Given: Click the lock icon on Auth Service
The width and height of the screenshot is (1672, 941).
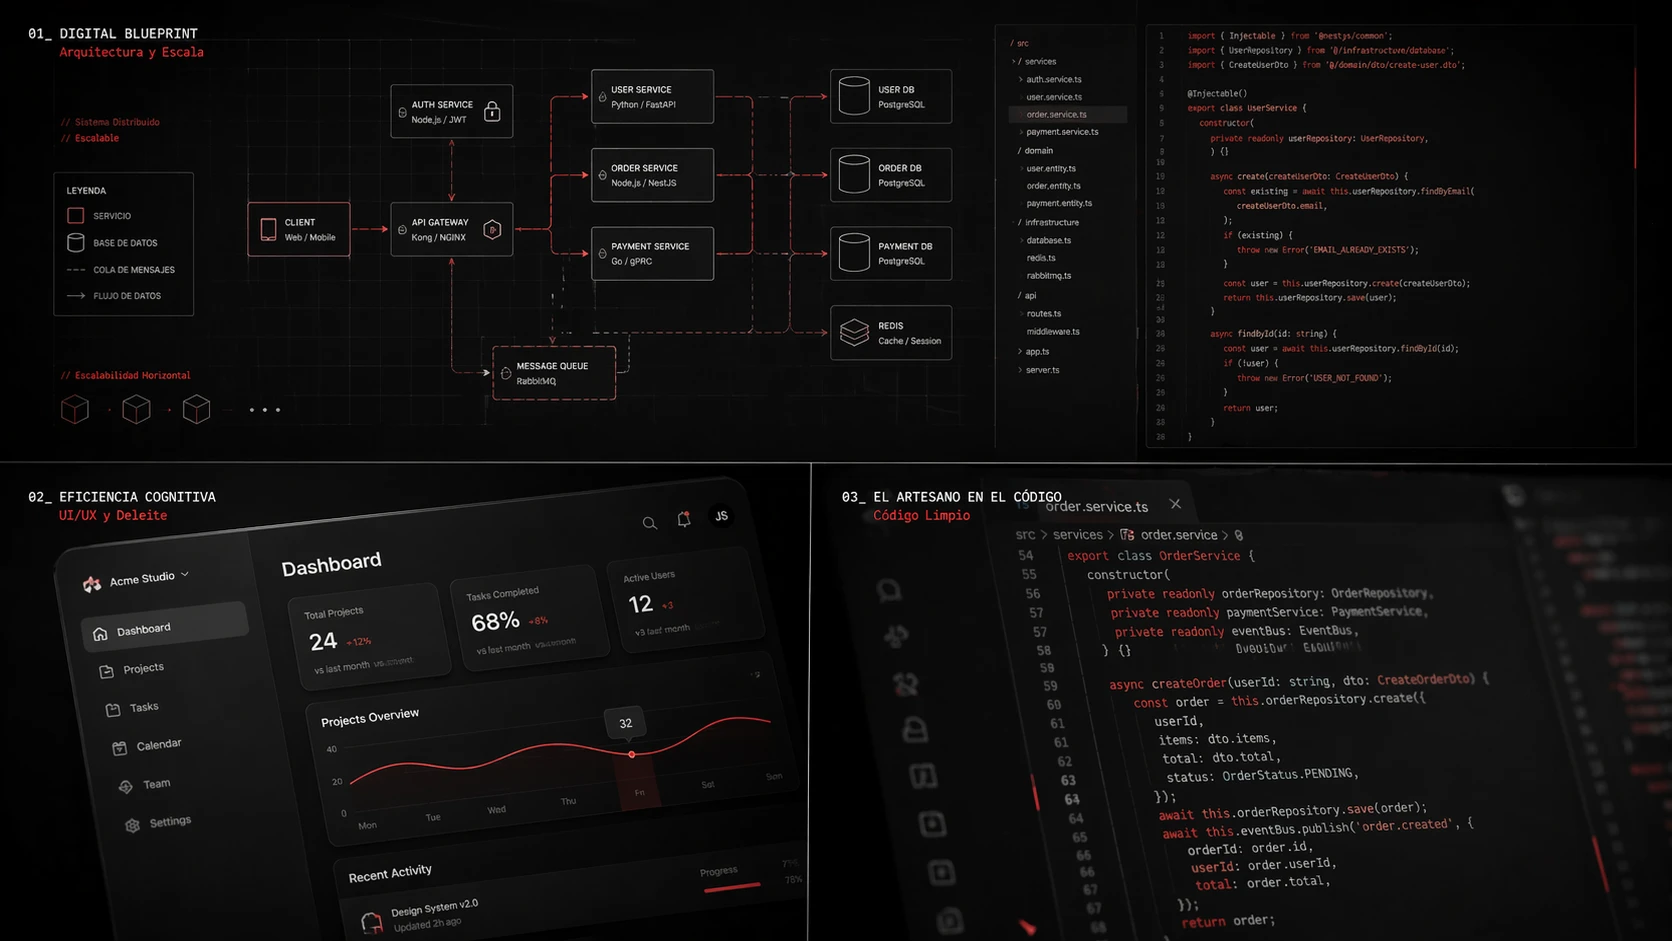Looking at the screenshot, I should (x=492, y=112).
